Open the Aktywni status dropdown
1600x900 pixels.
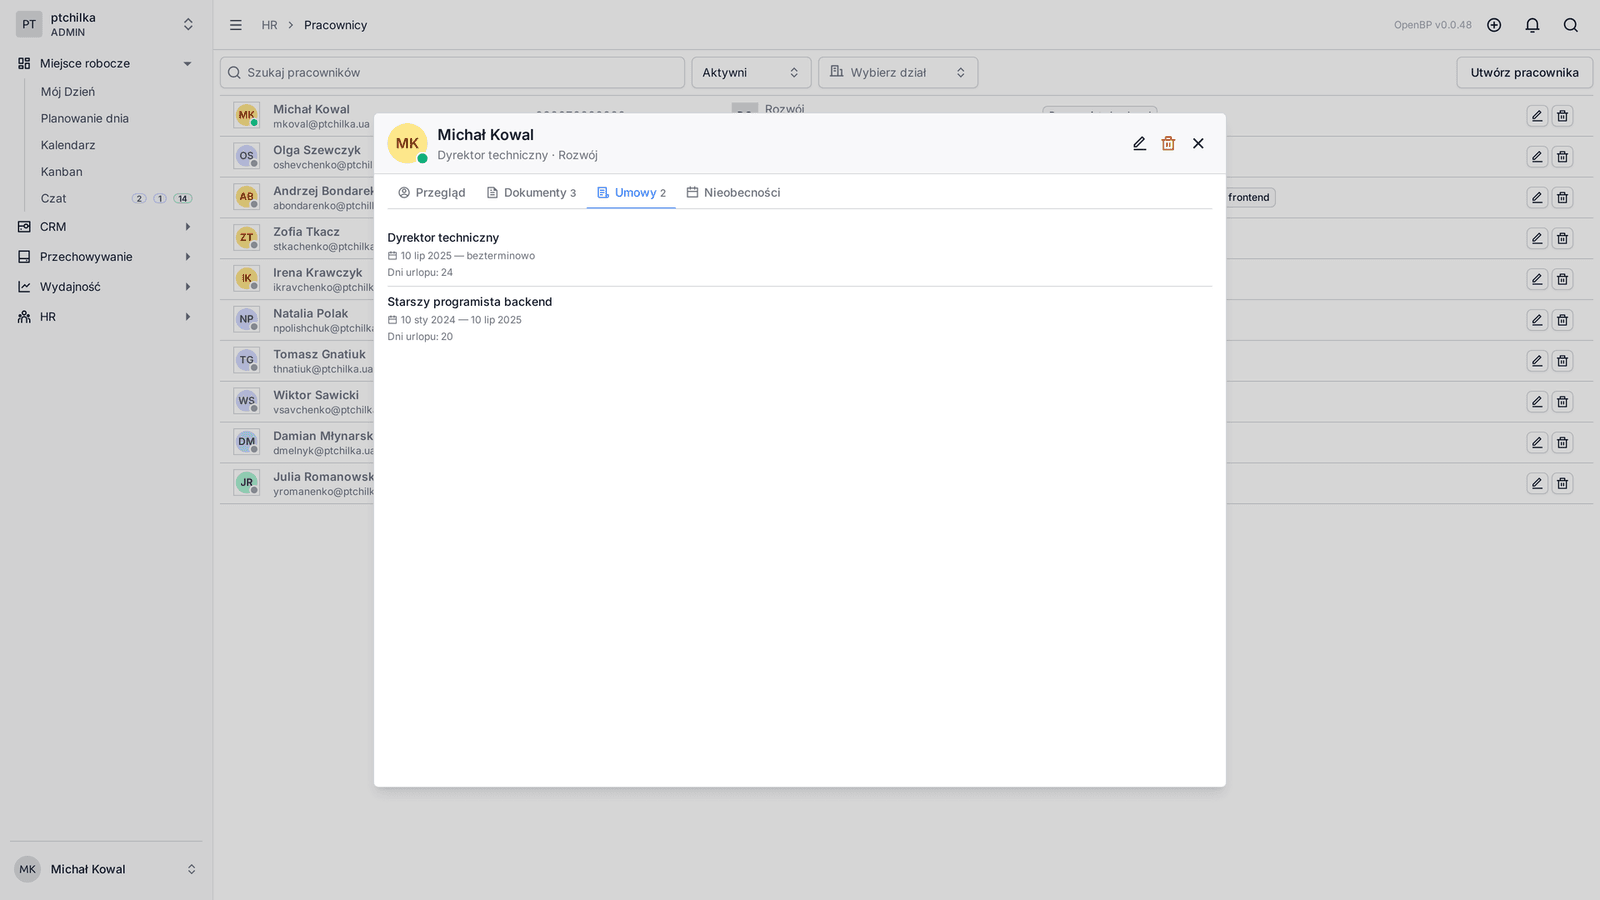[751, 73]
